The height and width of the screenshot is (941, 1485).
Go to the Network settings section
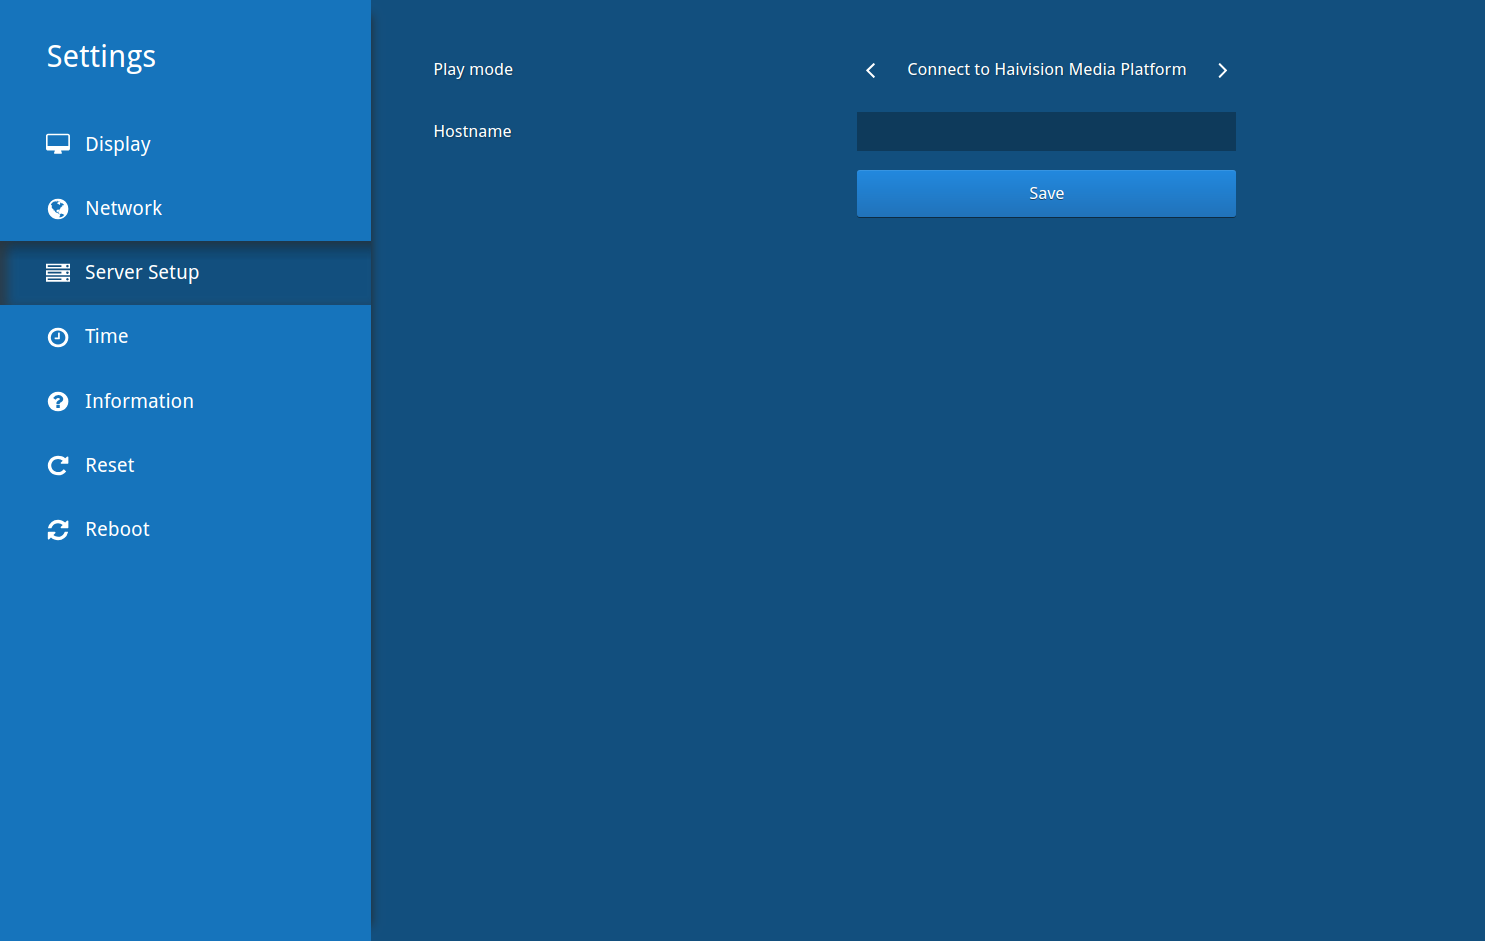123,208
